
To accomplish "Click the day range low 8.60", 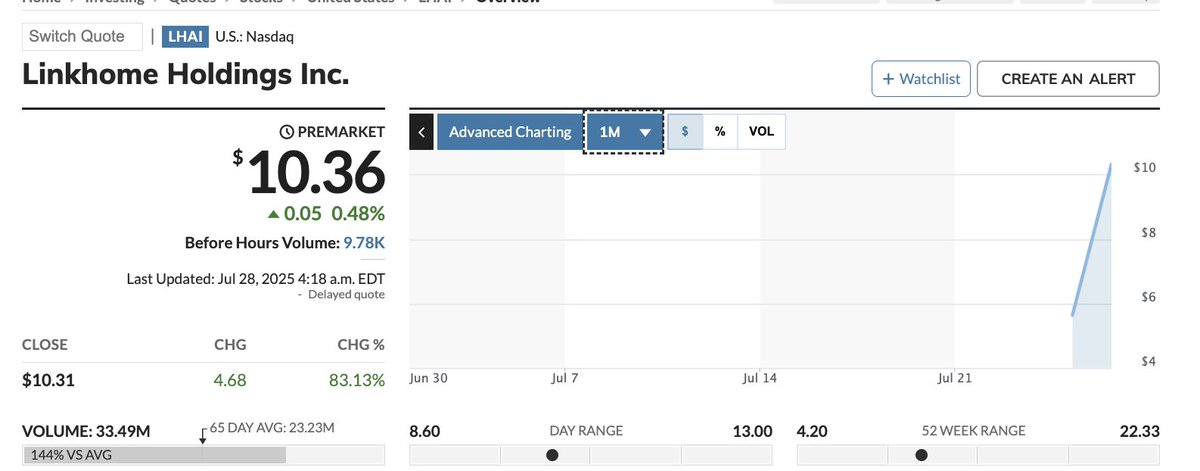I will [x=425, y=431].
